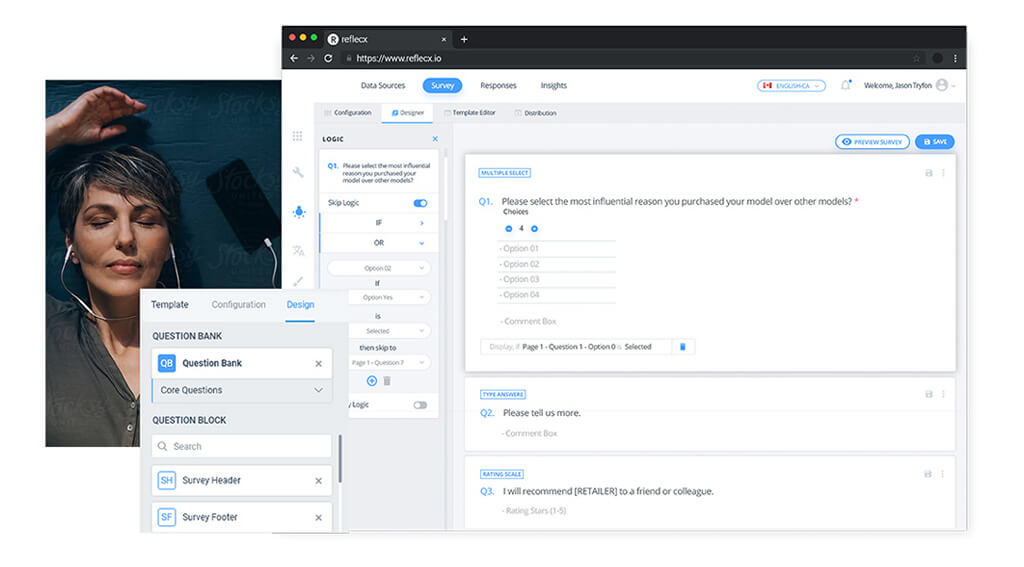Enable the lower Logic toggle switch
Image resolution: width=1024 pixels, height=567 pixels.
pos(420,405)
